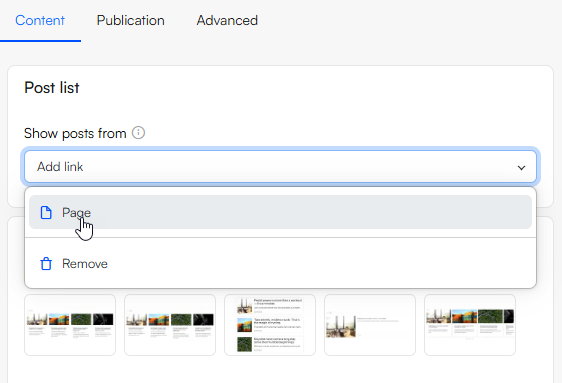Click the Post list heading
The image size is (562, 383).
(52, 88)
